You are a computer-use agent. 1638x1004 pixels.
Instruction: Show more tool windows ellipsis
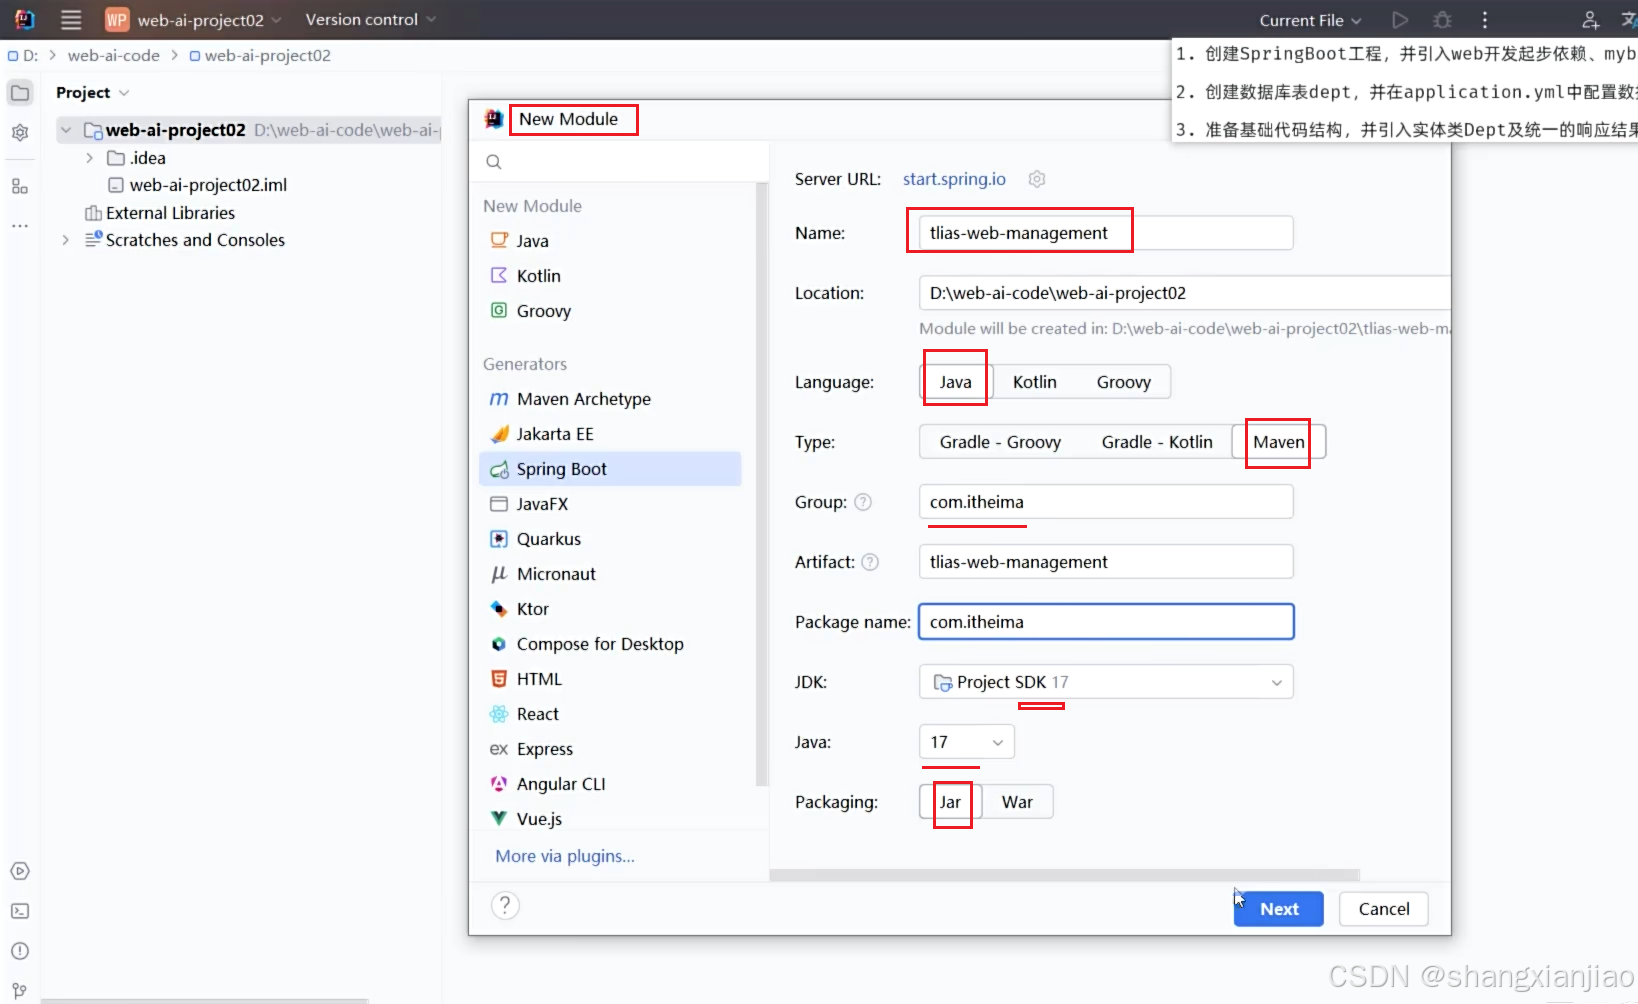[x=20, y=226]
